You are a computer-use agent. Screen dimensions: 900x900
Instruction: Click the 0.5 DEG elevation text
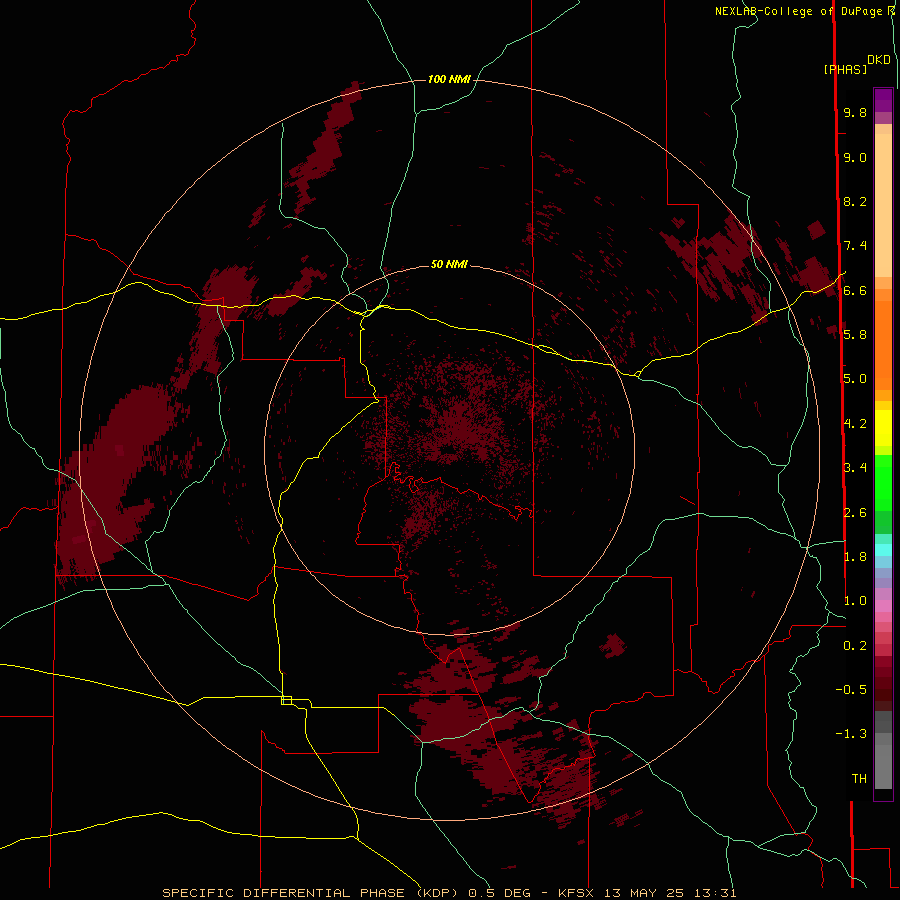[x=499, y=893]
